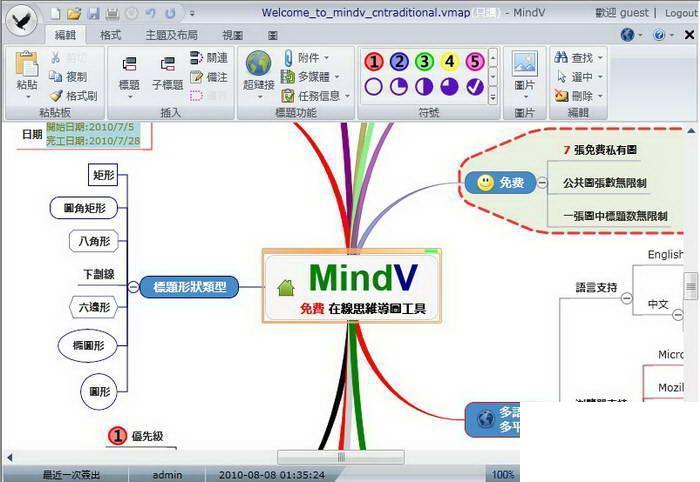Screen dimensions: 700x482
Task: Open a file with the folder icon
Action: (74, 13)
